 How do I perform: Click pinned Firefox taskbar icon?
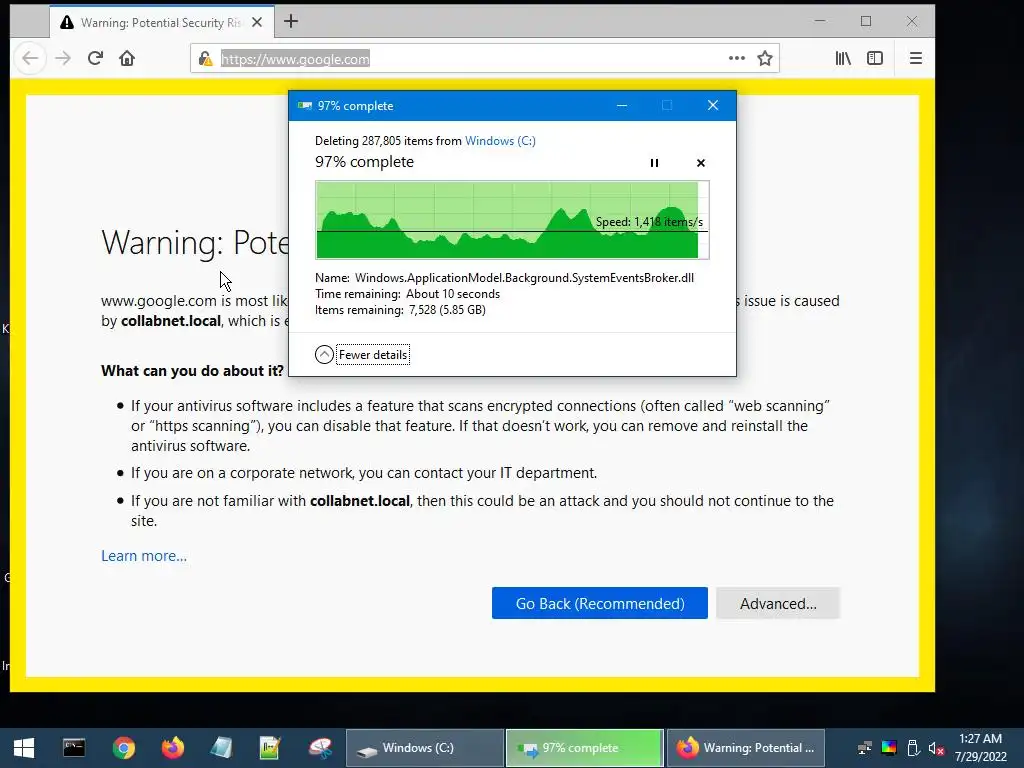pos(173,748)
